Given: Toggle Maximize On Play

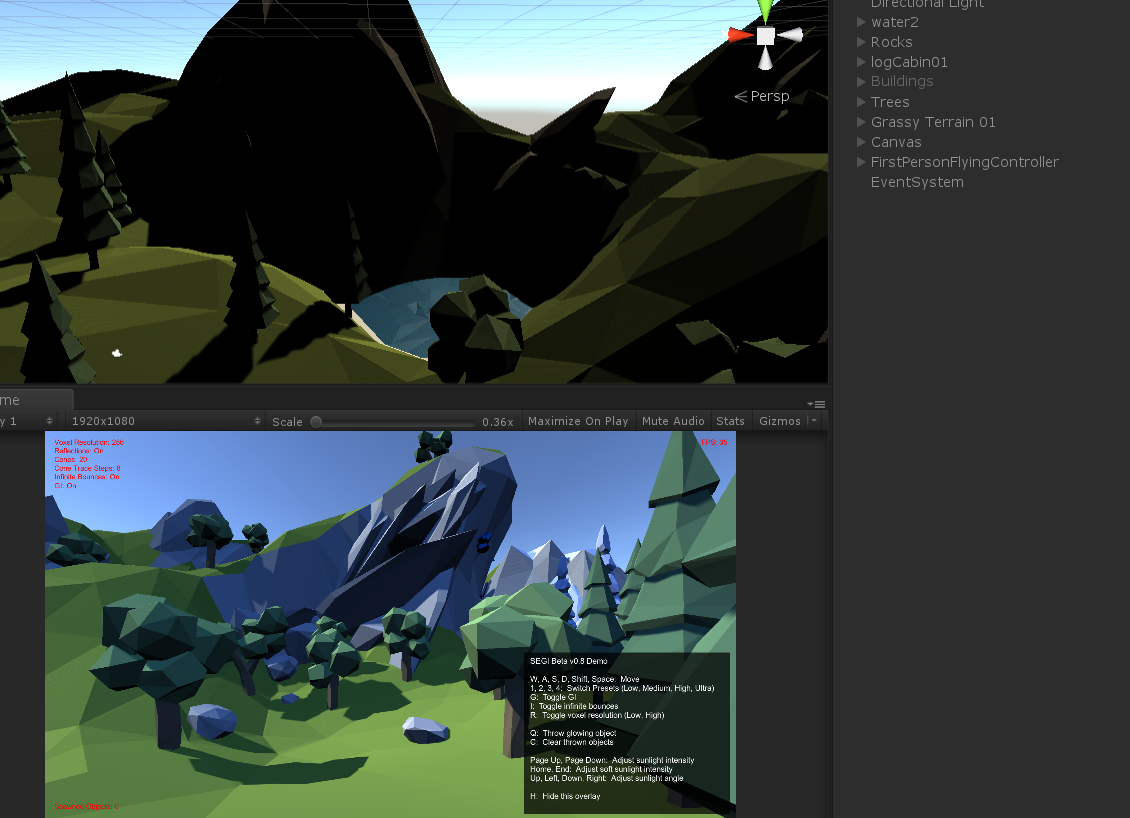Looking at the screenshot, I should pos(578,421).
